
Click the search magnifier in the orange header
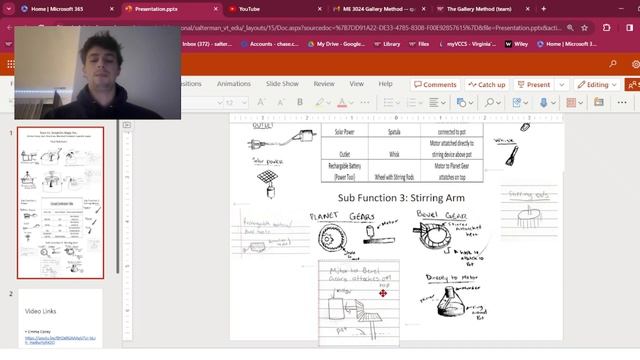[613, 64]
